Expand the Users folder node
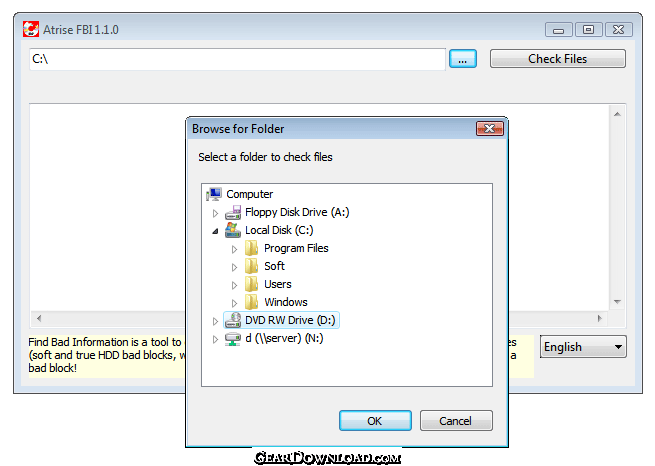655x466 pixels. point(234,285)
